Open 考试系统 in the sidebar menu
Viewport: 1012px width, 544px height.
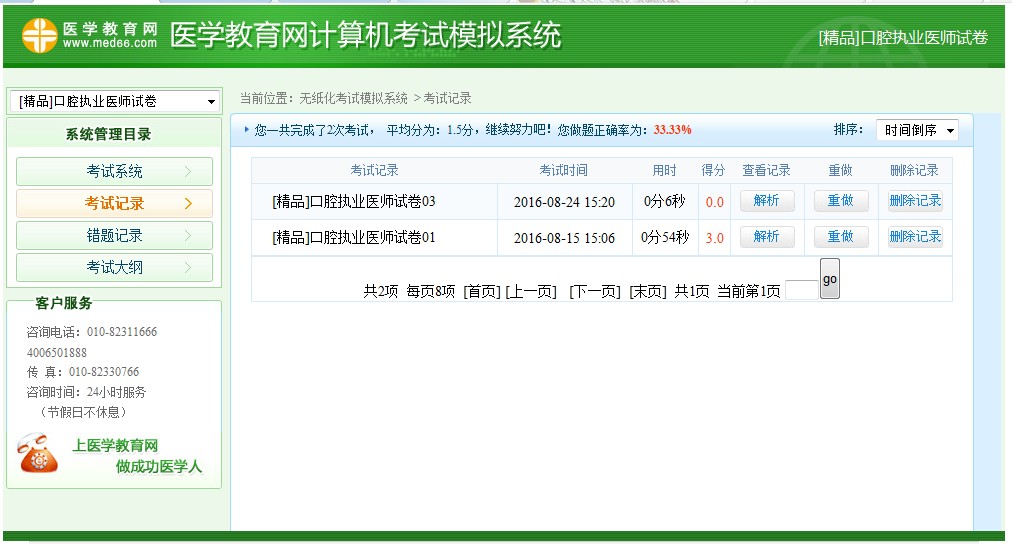(x=114, y=171)
